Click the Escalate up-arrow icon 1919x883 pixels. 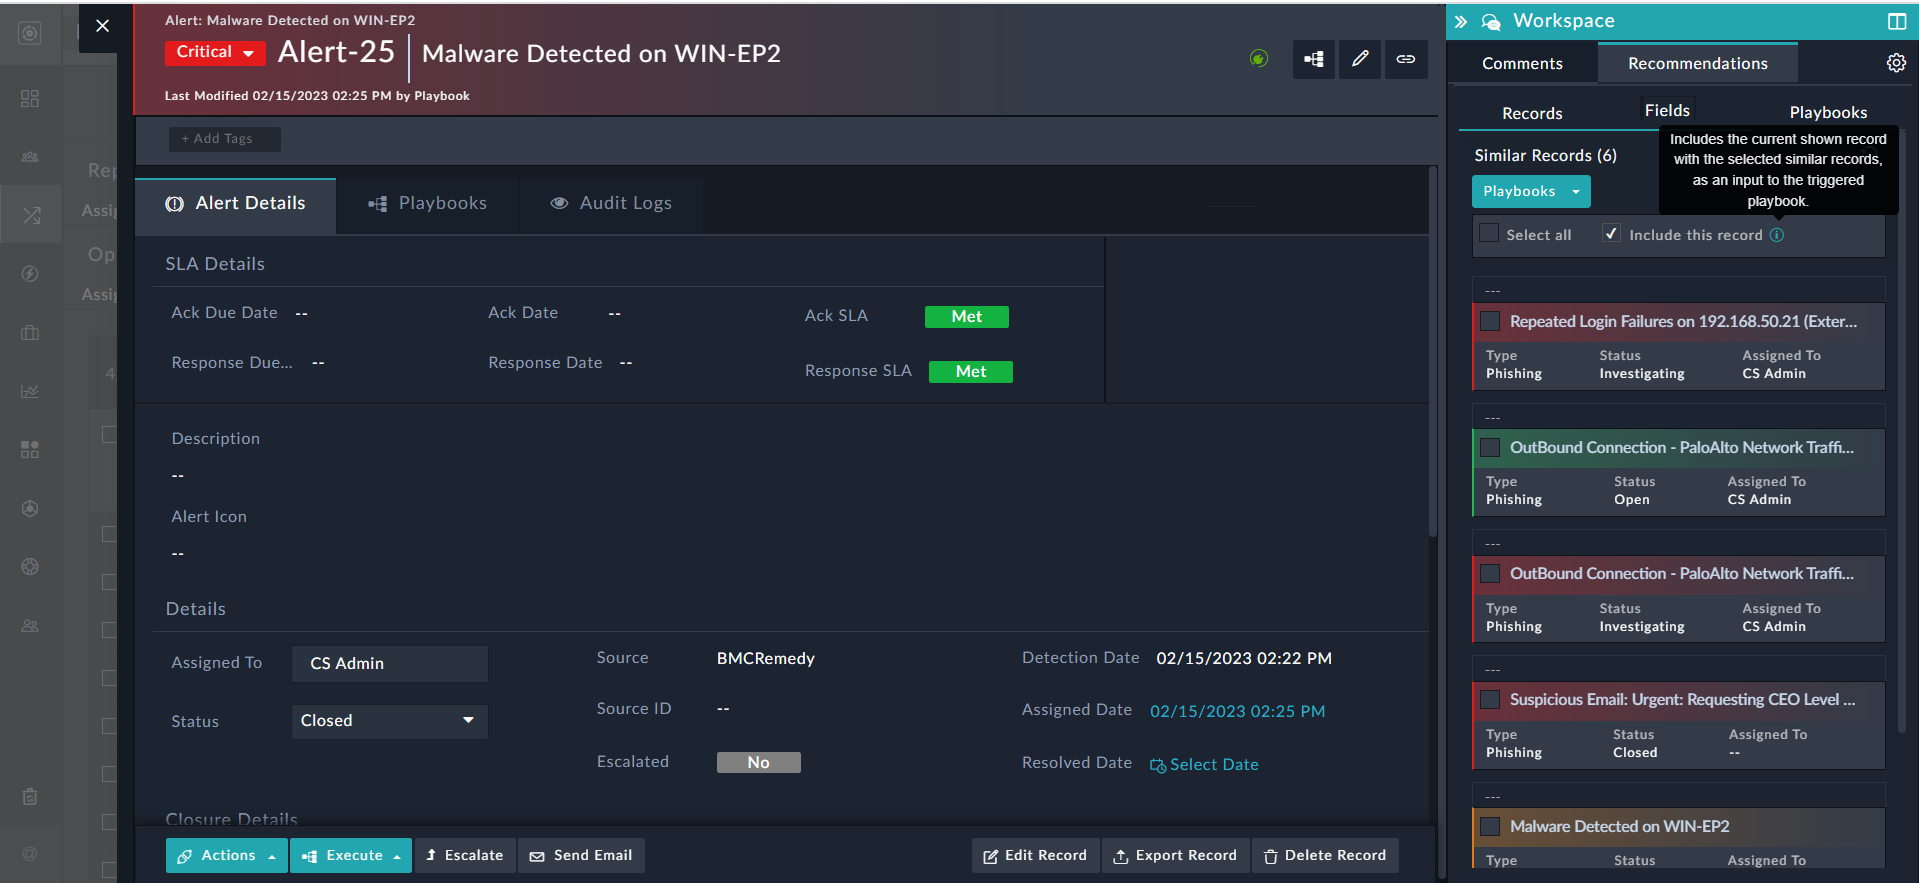(x=431, y=855)
